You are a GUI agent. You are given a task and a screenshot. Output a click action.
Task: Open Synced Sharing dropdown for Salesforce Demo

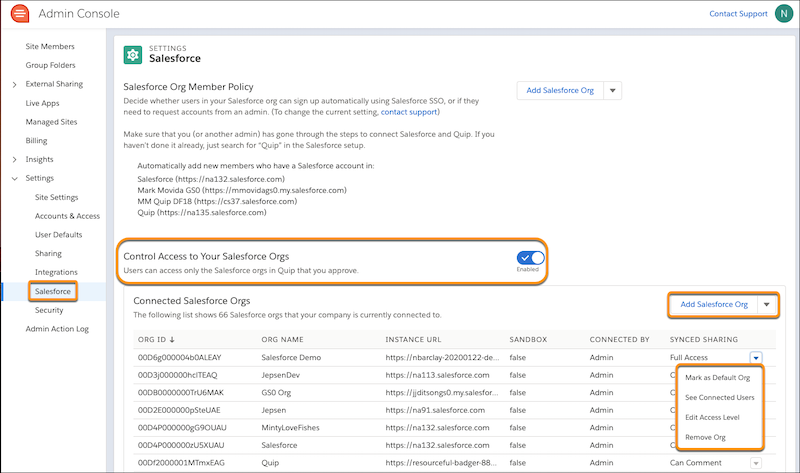756,358
